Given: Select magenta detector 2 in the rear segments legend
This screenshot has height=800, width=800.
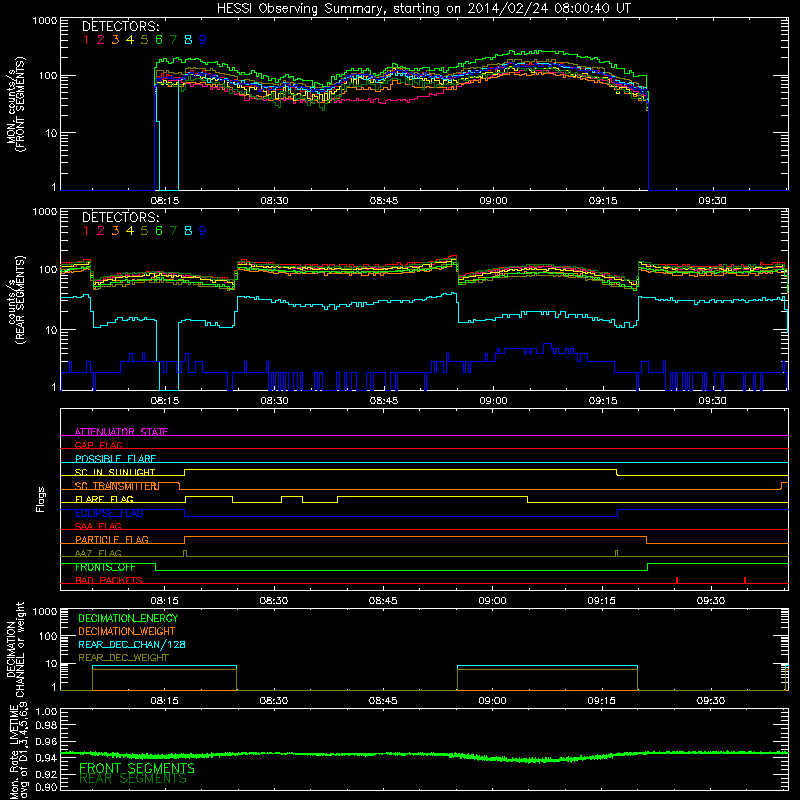Looking at the screenshot, I should [101, 231].
